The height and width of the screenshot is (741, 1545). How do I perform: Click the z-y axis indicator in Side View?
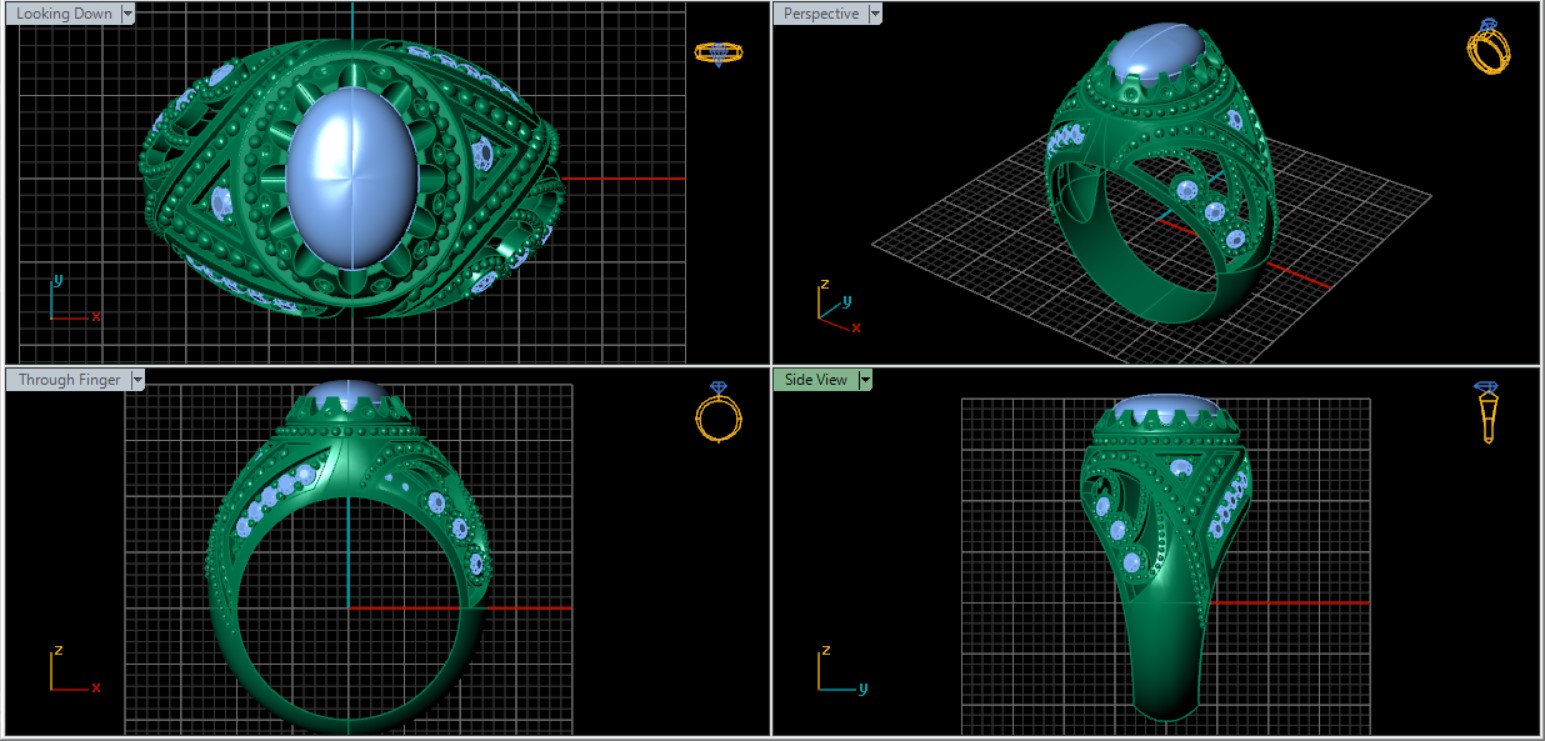pyautogui.click(x=841, y=668)
